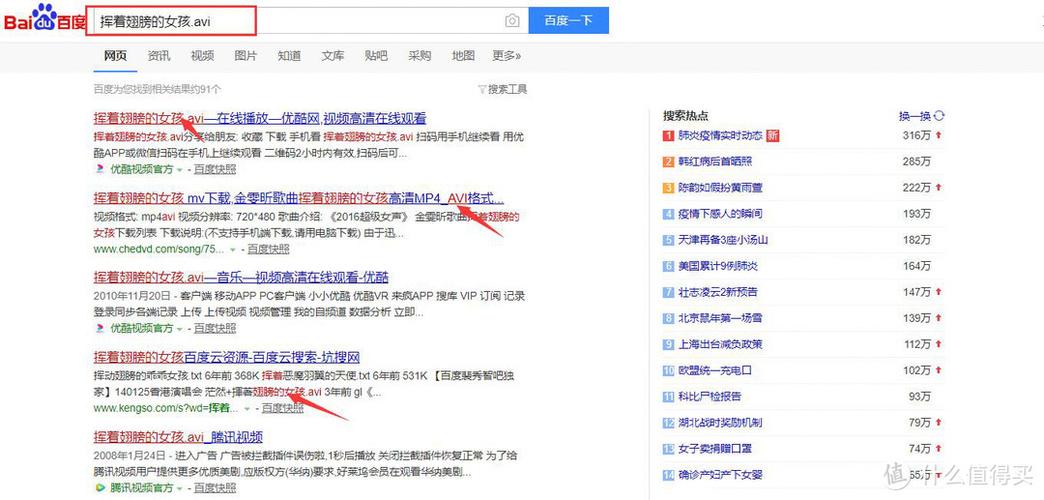Switch to the 资讯 tab
Screen dimensions: 1044x500
click(x=158, y=56)
